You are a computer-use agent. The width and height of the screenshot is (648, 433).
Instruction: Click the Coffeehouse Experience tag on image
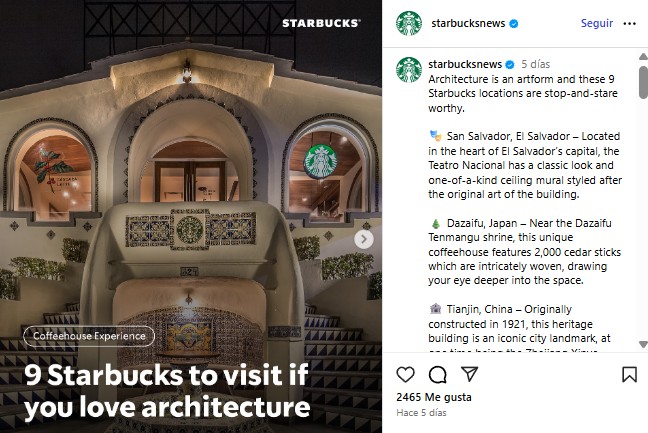coord(89,336)
